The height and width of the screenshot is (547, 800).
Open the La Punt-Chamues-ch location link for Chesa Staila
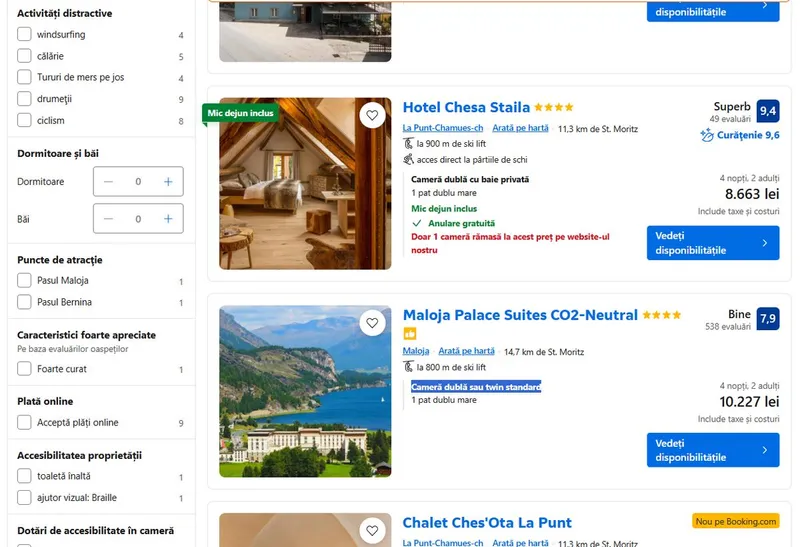click(x=443, y=128)
